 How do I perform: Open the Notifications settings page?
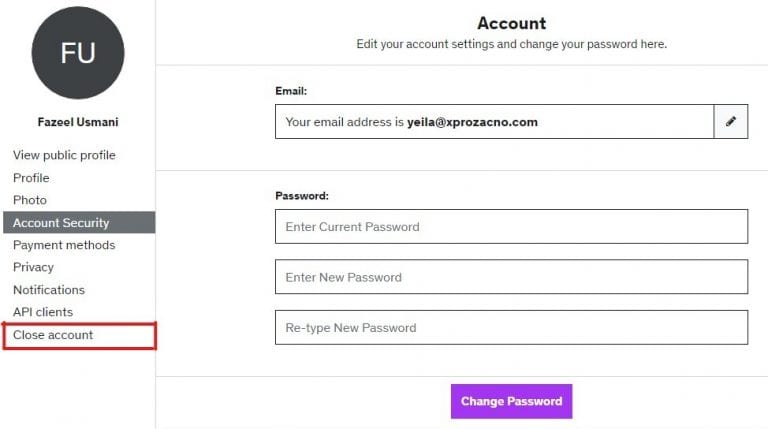49,290
